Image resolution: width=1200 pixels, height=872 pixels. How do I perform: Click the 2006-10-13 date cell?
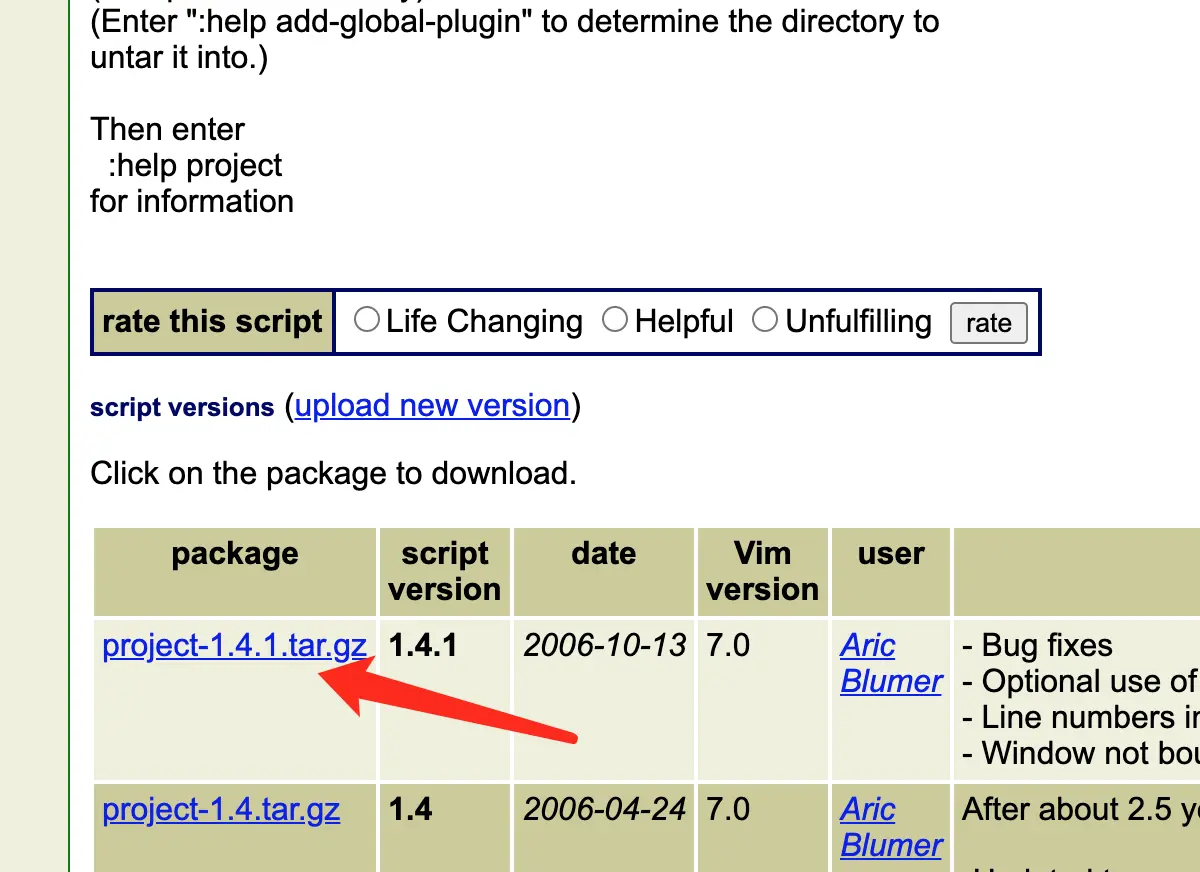(605, 645)
